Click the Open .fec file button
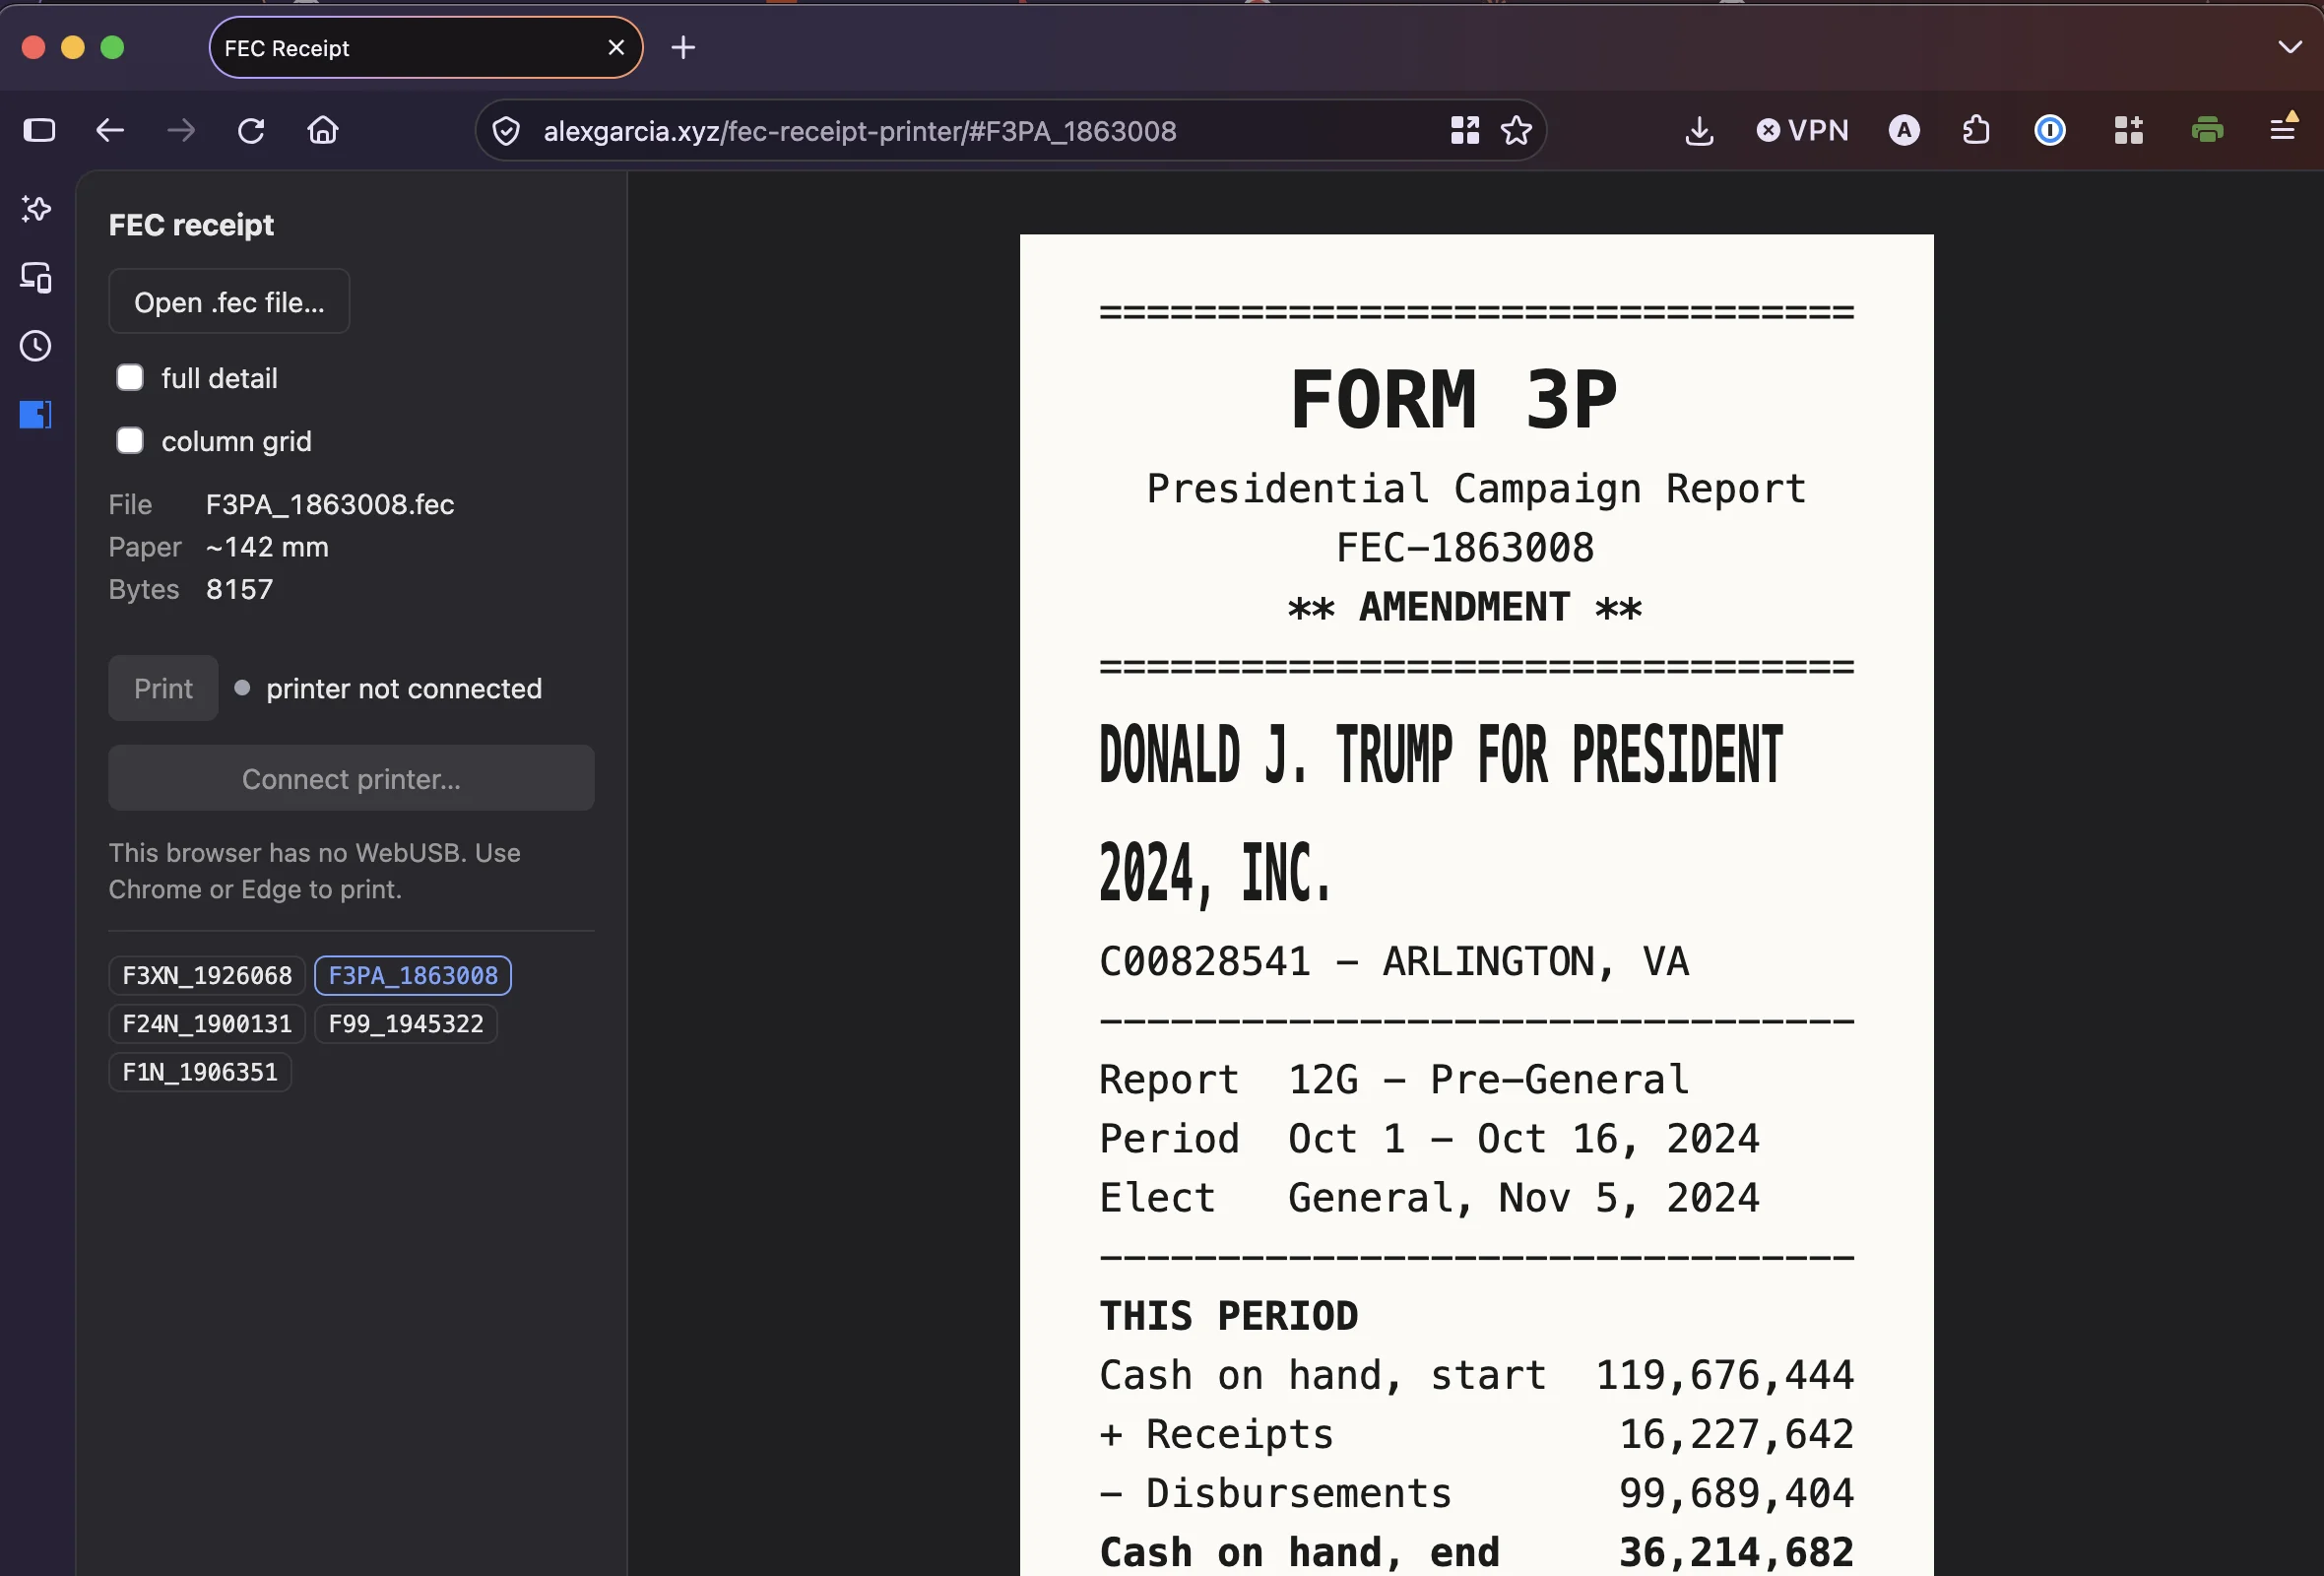 click(x=229, y=301)
